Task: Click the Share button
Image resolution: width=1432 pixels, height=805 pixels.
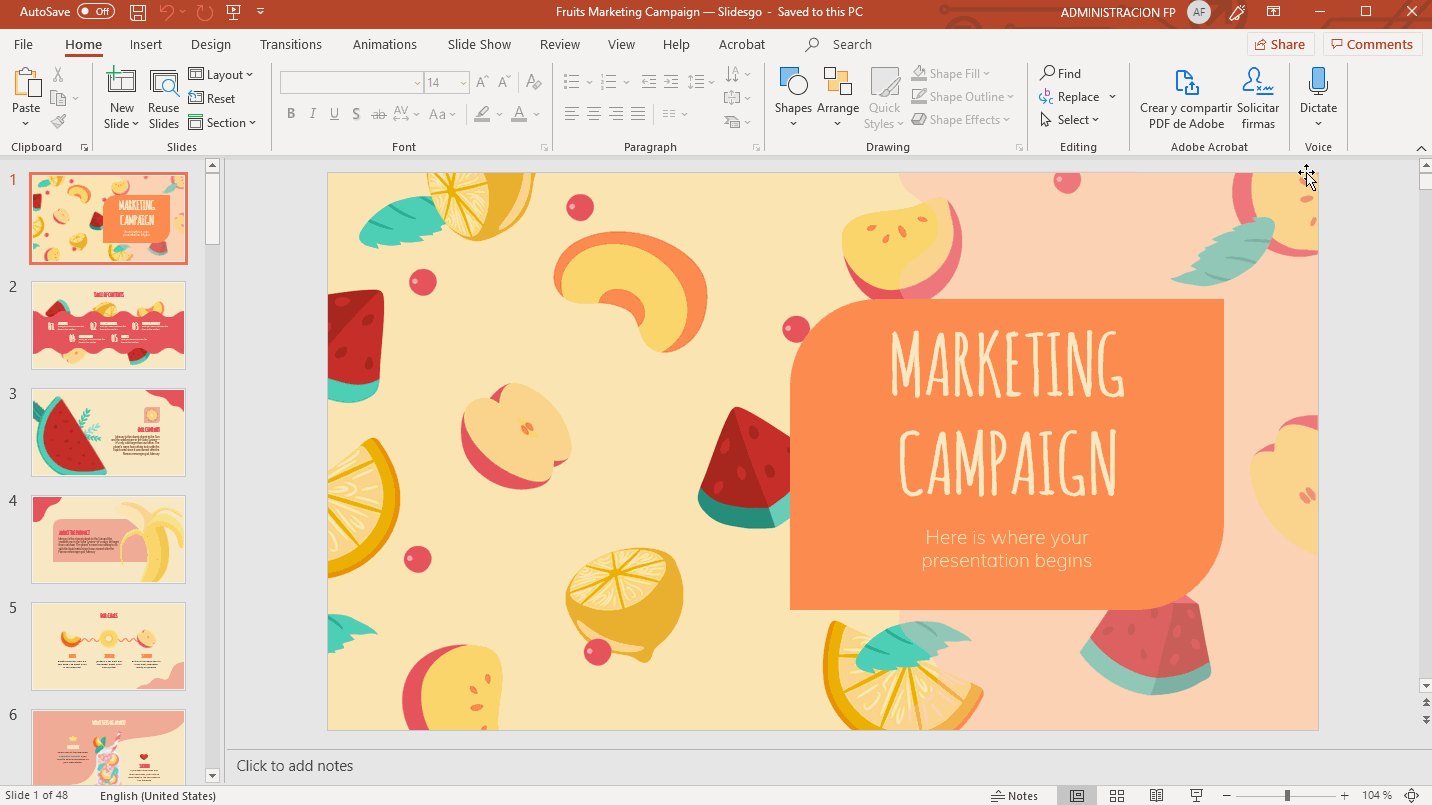Action: pos(1280,44)
